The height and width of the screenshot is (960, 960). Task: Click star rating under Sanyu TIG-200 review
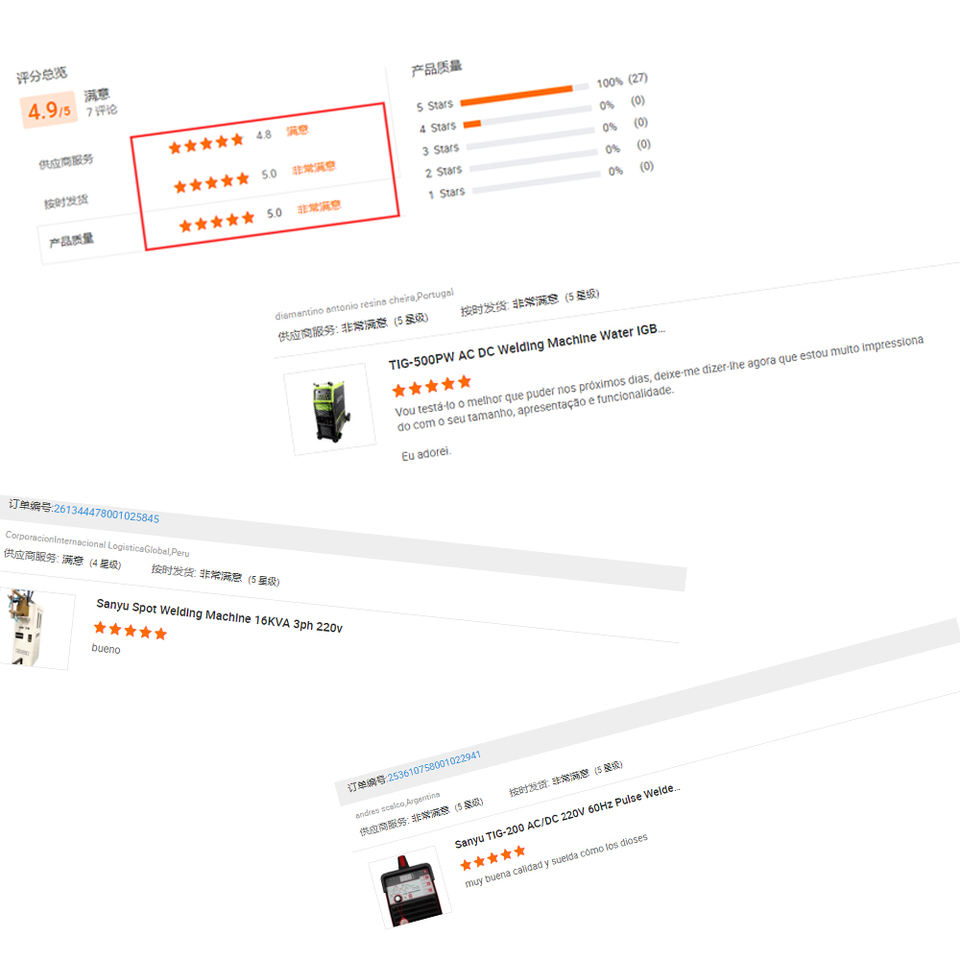(493, 858)
